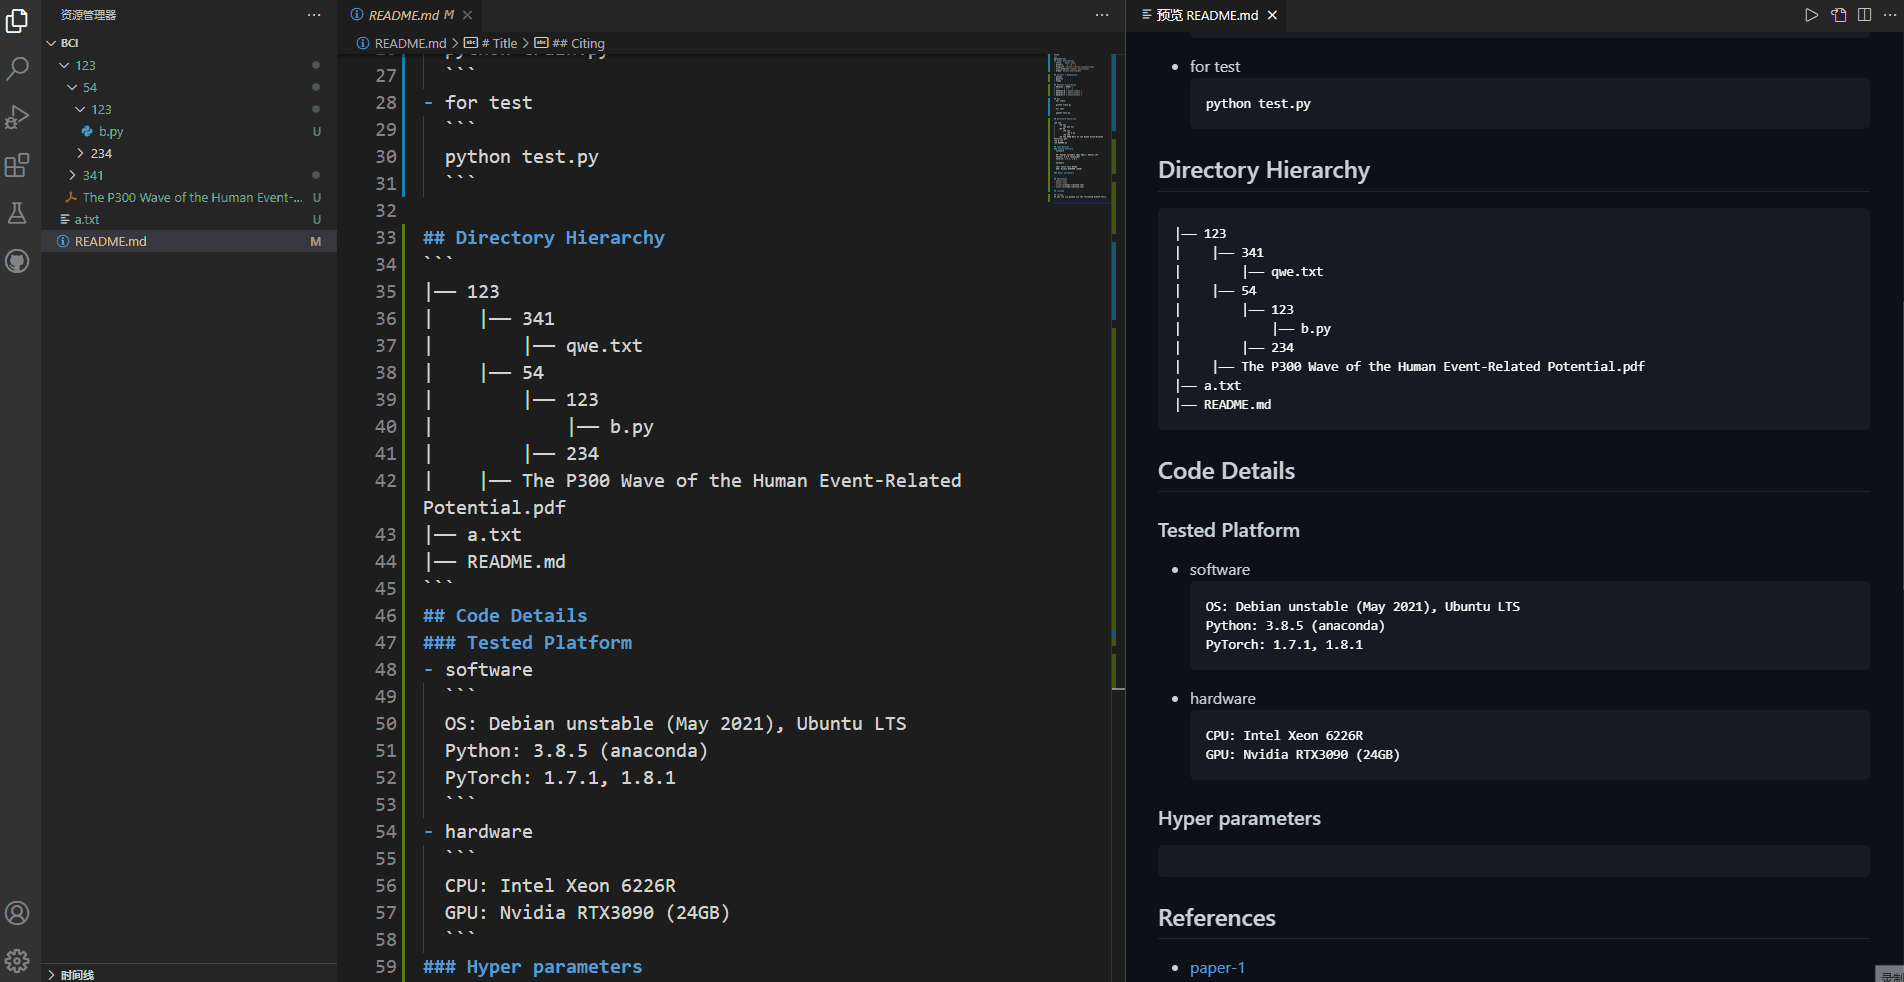The width and height of the screenshot is (1904, 982).
Task: Click the show source icon in preview toolbar
Action: [1838, 15]
